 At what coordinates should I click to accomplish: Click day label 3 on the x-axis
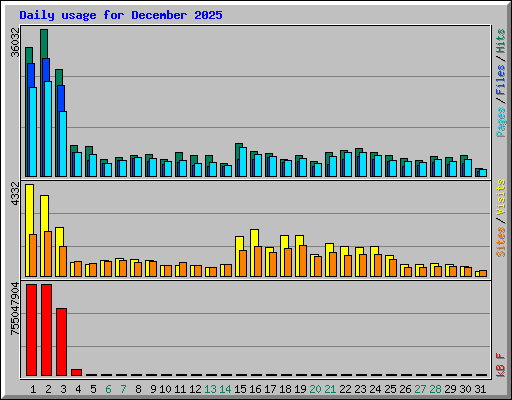[x=63, y=389]
